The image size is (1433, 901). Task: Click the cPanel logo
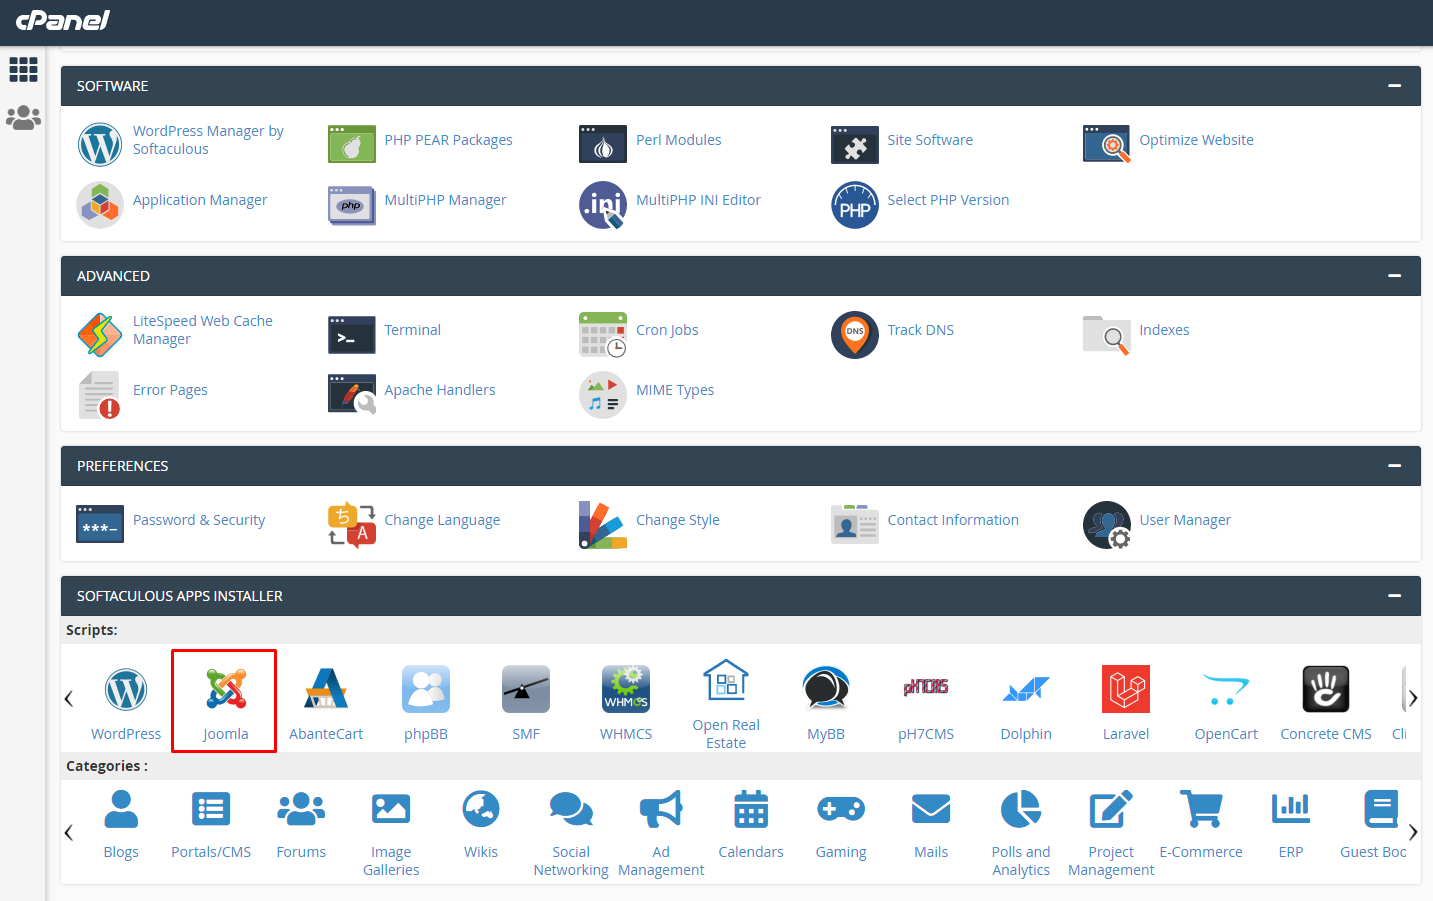coord(63,20)
